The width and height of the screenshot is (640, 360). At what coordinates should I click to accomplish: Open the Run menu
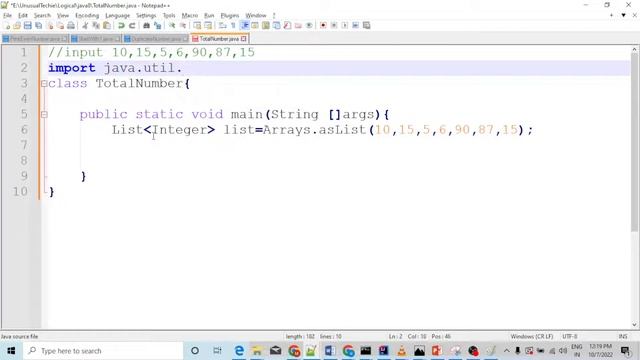209,16
